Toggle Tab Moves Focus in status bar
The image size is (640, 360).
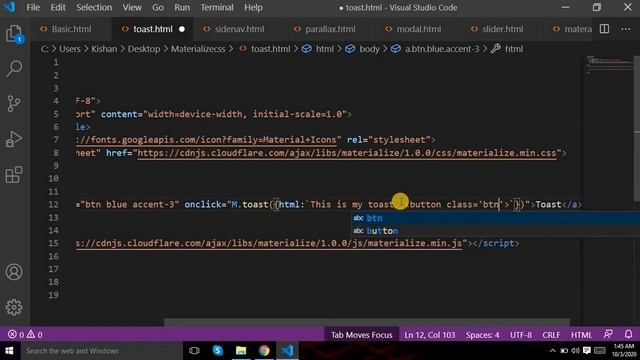[x=361, y=335]
